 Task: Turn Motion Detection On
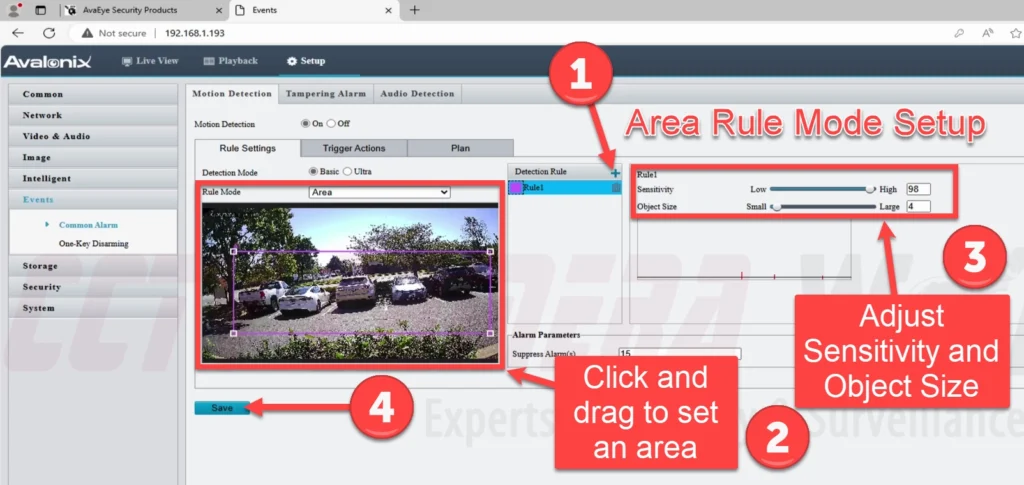tap(307, 124)
